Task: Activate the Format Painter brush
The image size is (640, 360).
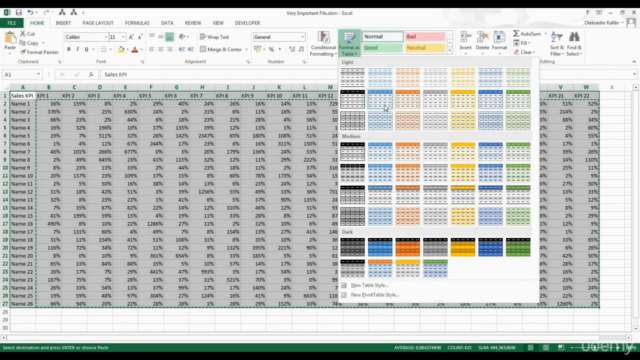Action: 23,52
